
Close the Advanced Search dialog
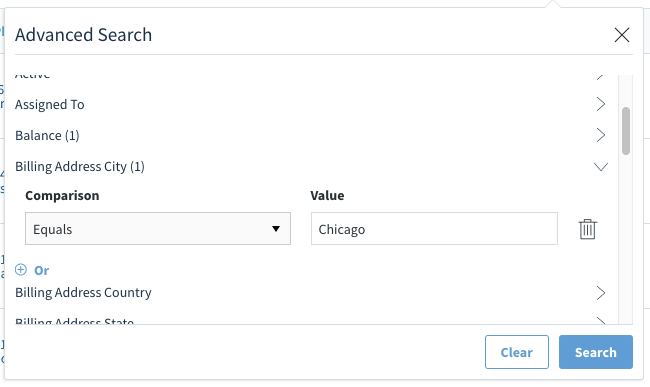coord(622,35)
